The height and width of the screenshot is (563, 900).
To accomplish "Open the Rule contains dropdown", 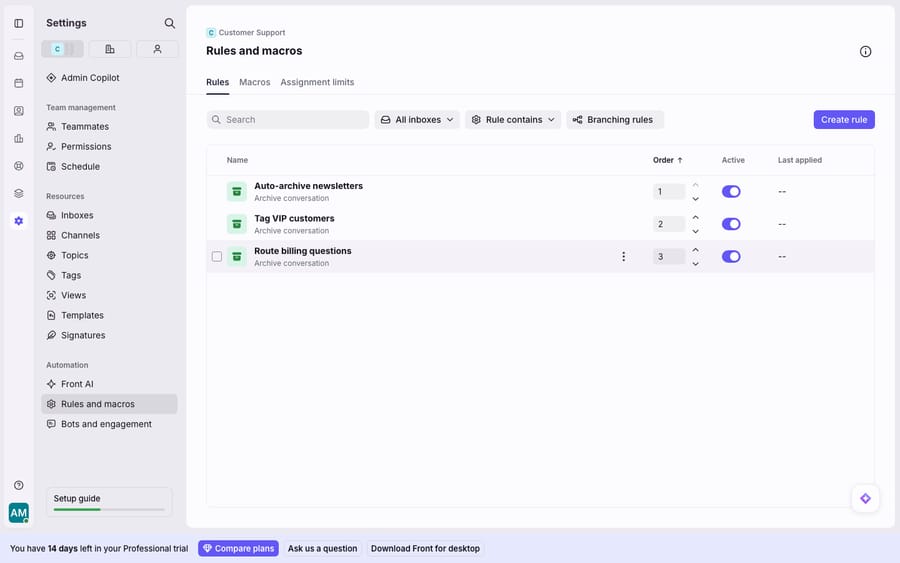I will click(513, 119).
